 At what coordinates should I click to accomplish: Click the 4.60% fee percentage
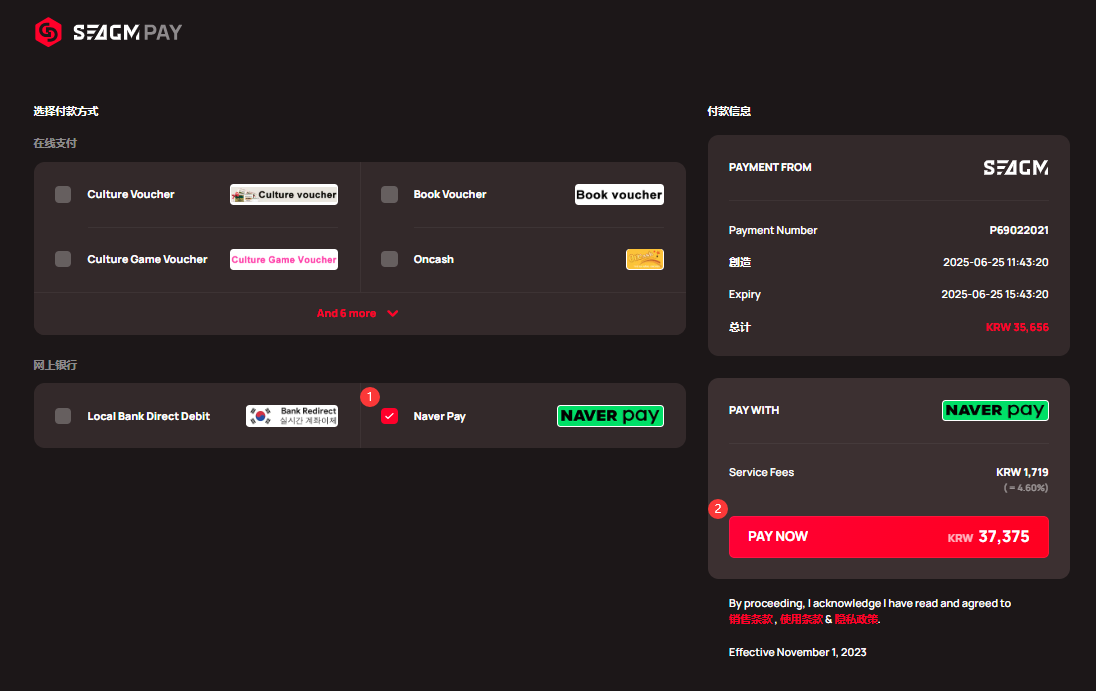pyautogui.click(x=1026, y=488)
